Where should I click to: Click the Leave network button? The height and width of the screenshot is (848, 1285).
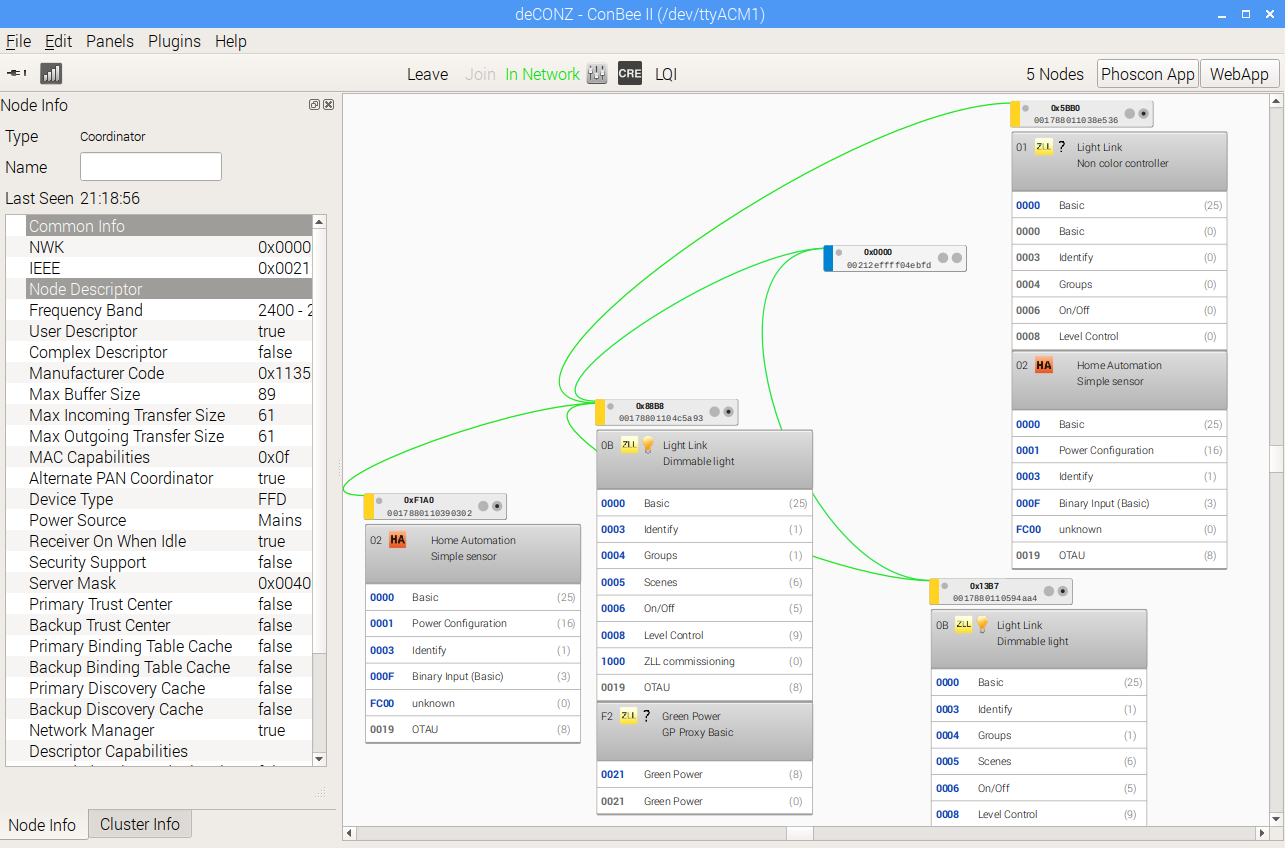(x=427, y=74)
